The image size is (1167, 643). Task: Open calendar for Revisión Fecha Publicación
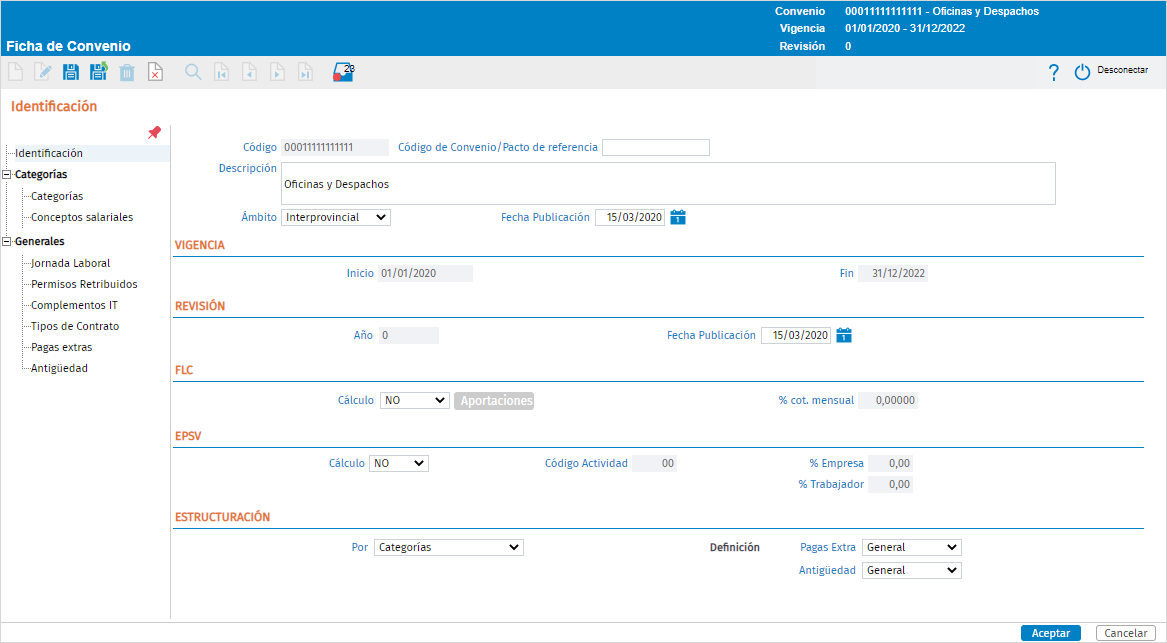844,335
